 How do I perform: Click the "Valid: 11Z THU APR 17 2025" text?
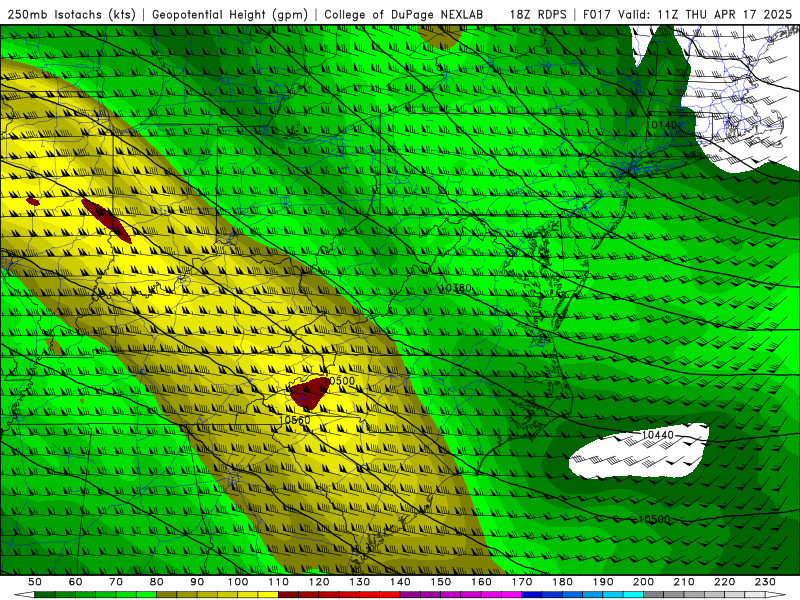point(705,15)
